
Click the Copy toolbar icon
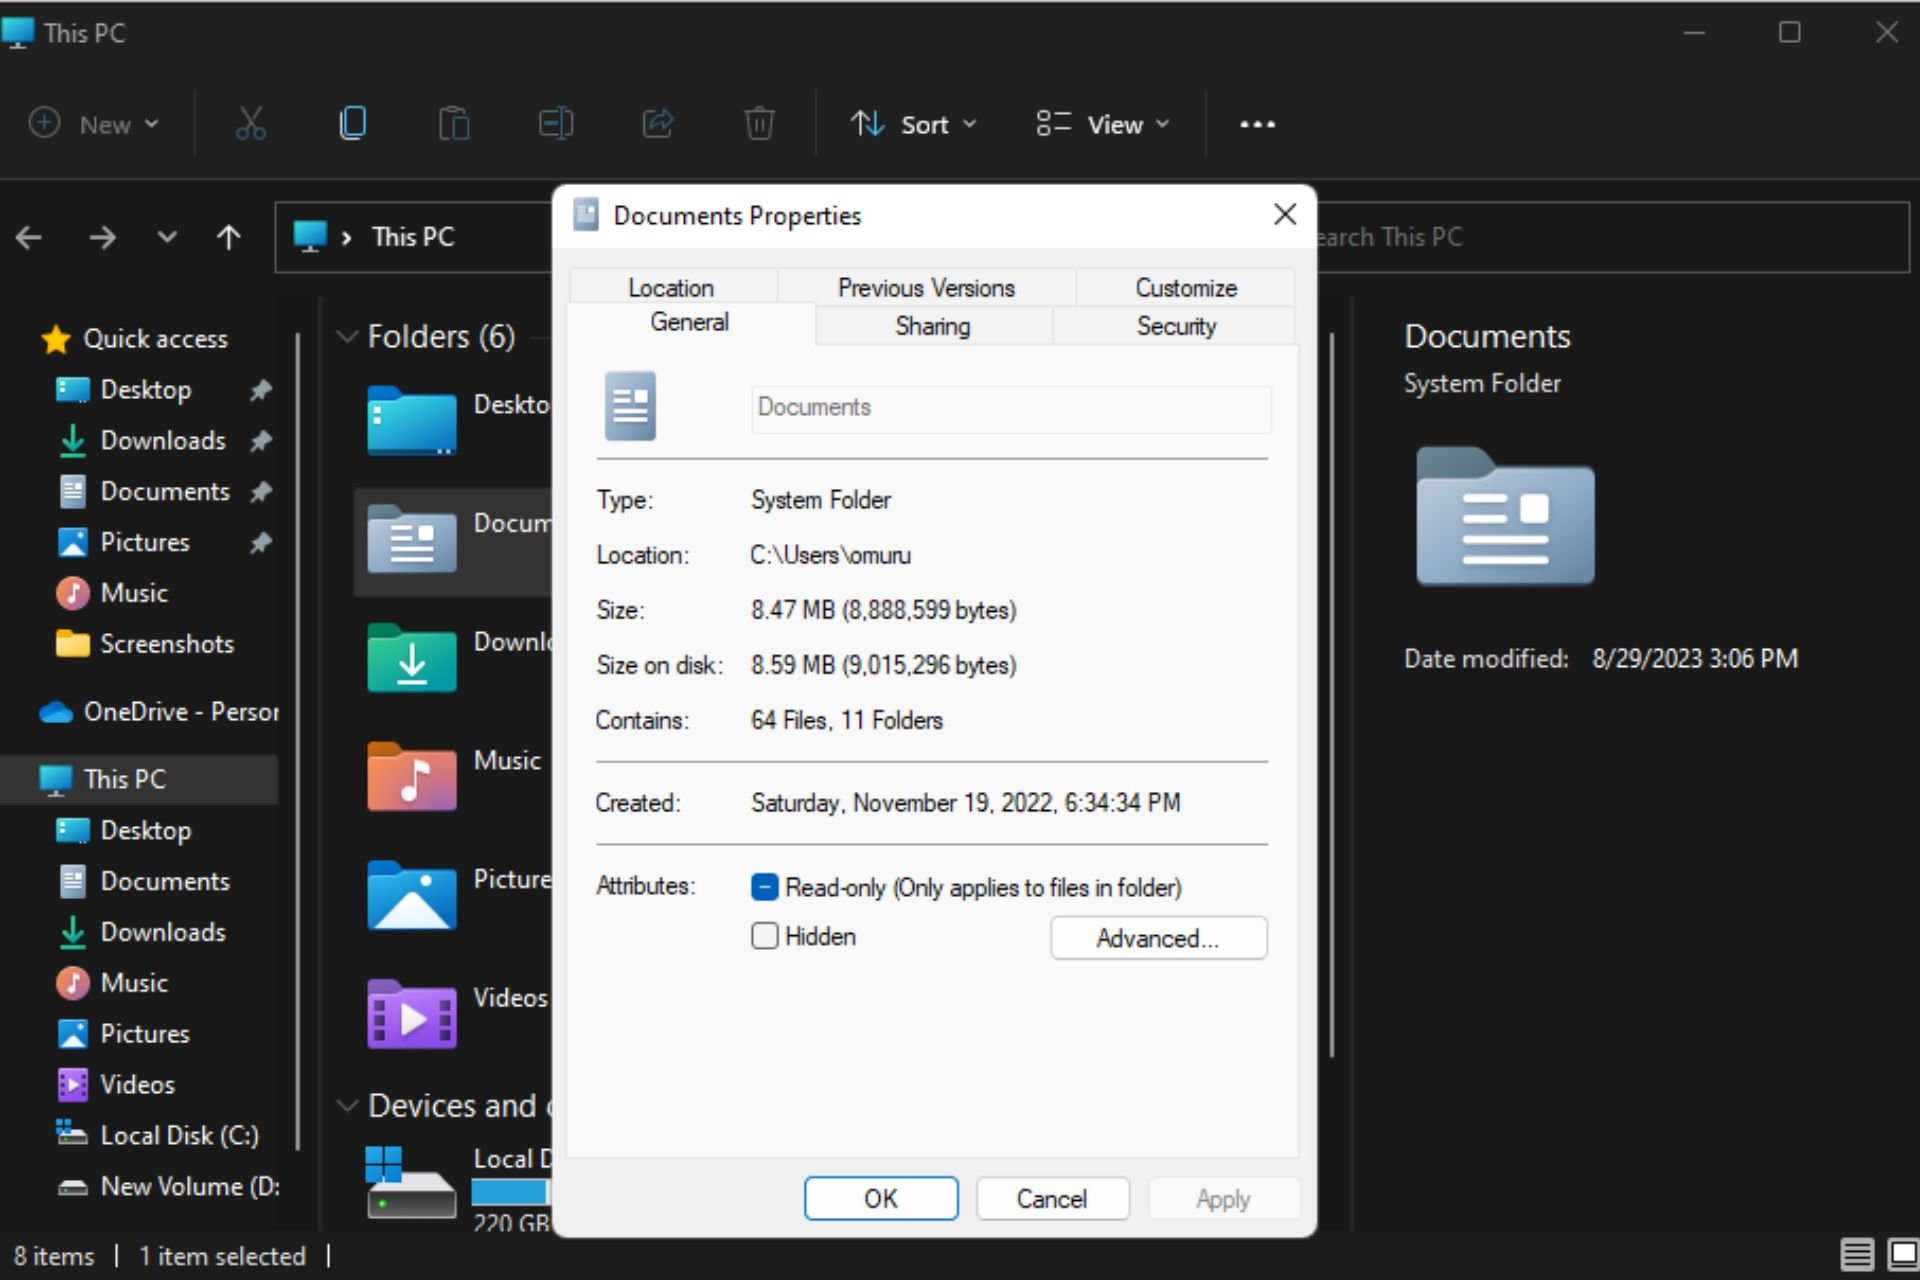352,123
